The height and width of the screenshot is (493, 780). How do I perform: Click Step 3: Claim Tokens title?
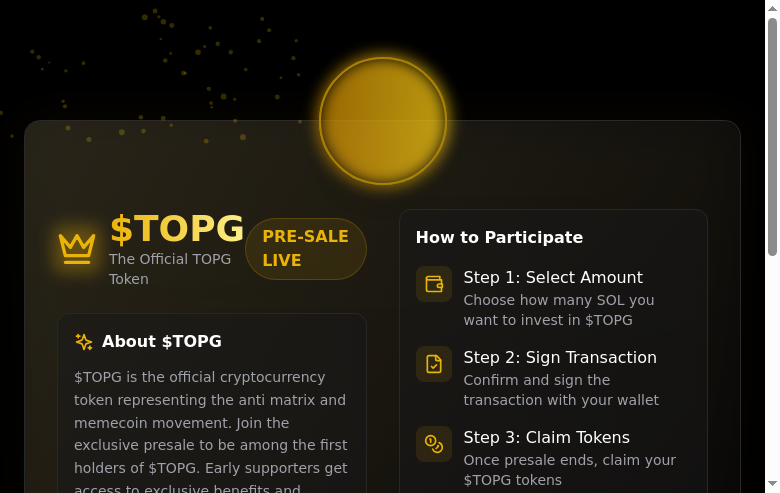pyautogui.click(x=546, y=438)
